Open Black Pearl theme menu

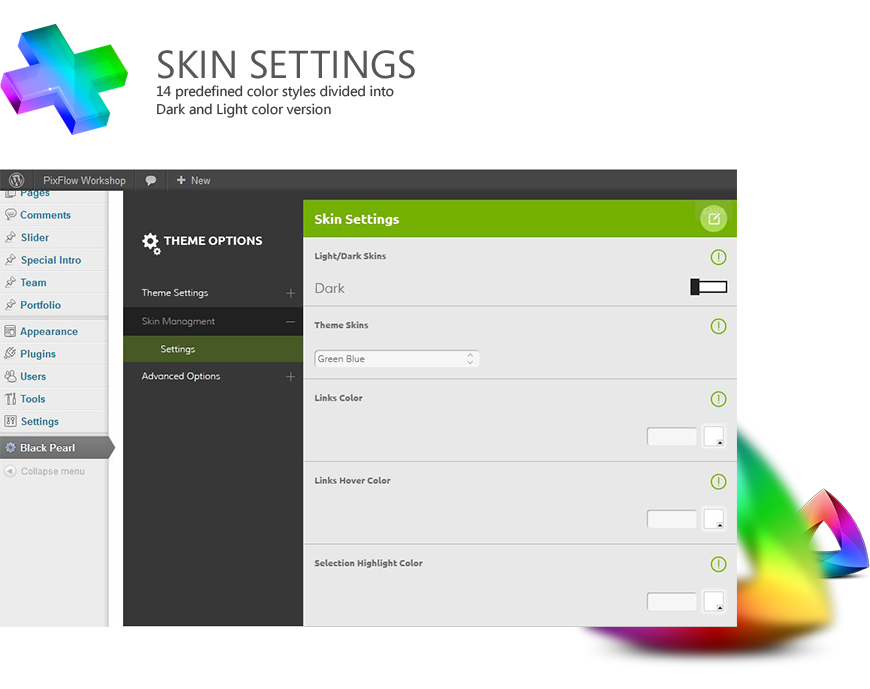[47, 448]
